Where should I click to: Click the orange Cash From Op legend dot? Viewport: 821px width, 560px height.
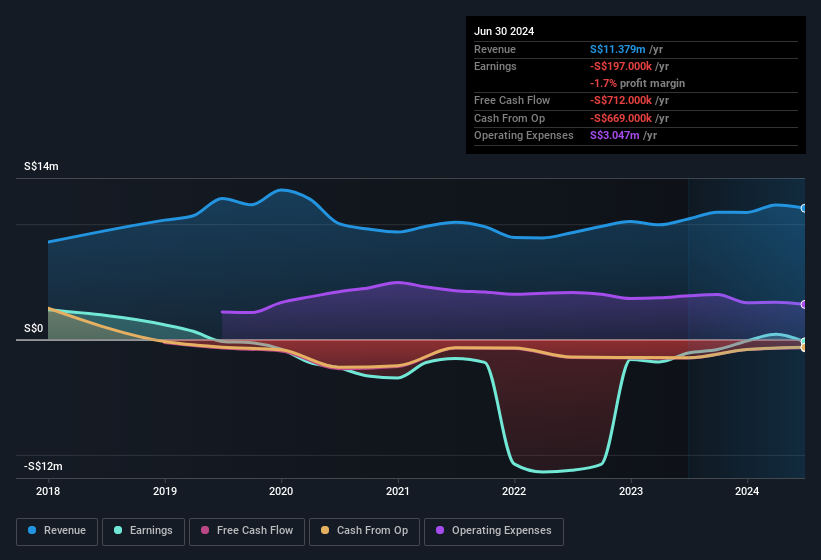pyautogui.click(x=325, y=530)
